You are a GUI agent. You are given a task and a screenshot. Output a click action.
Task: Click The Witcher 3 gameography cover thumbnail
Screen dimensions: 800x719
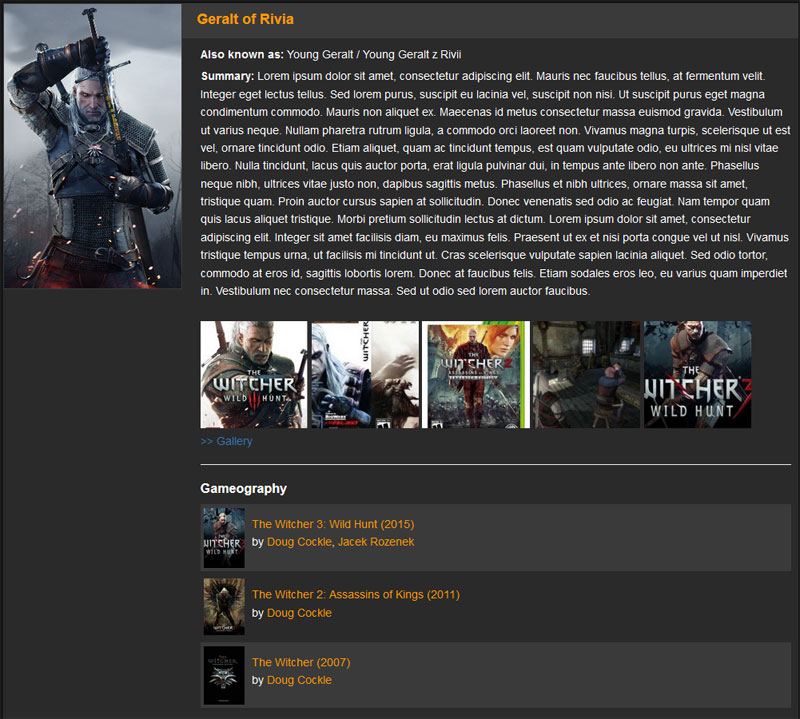[x=224, y=538]
